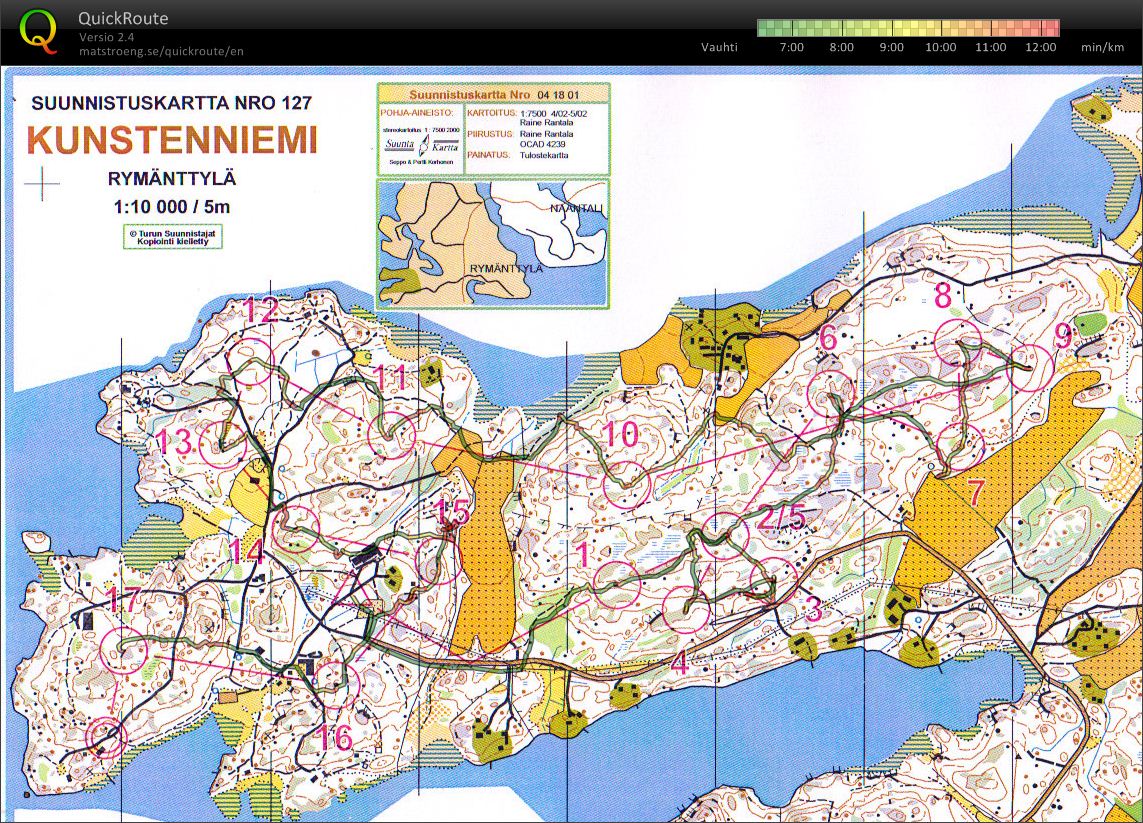Click the KUNSTENNIEMI map title
1143x823 pixels.
171,139
